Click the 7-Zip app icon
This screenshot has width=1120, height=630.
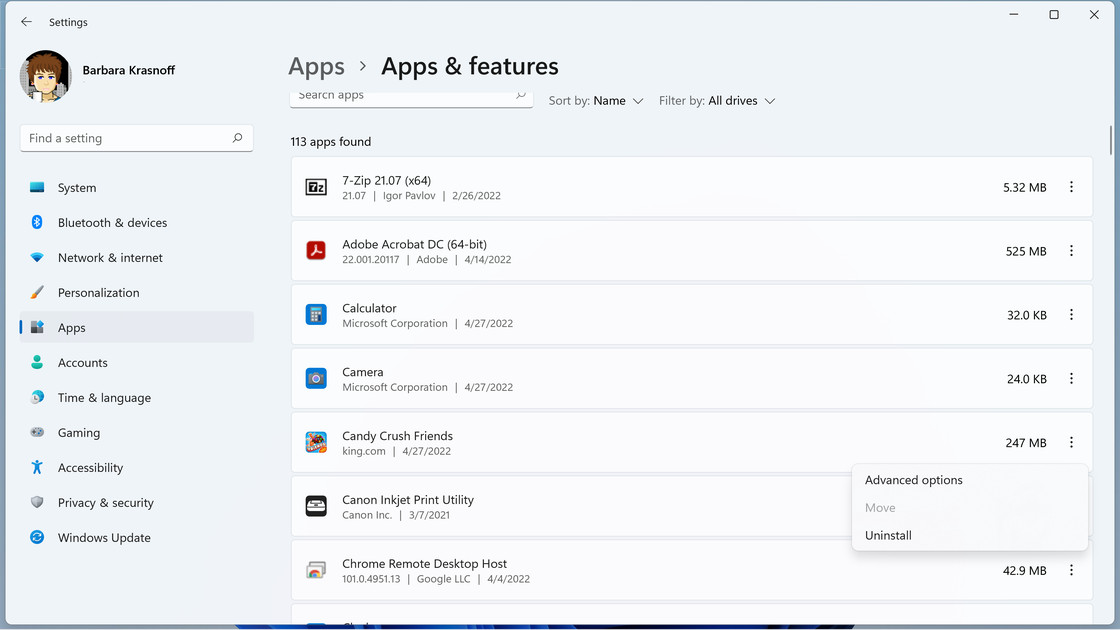click(316, 187)
